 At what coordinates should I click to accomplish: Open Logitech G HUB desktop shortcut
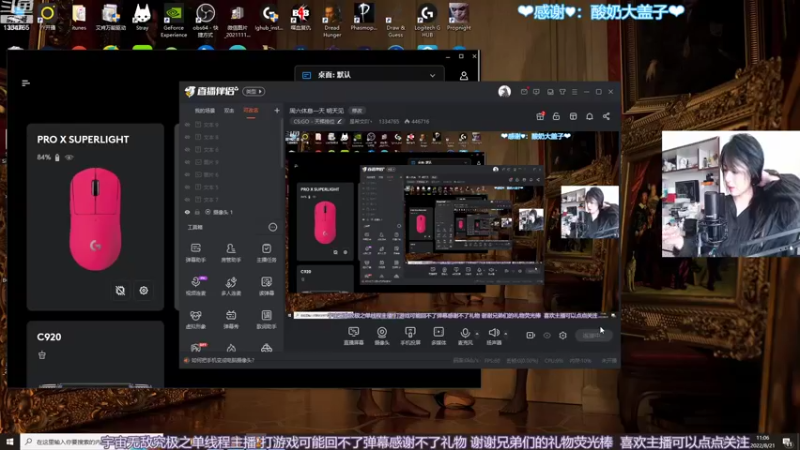(x=427, y=20)
